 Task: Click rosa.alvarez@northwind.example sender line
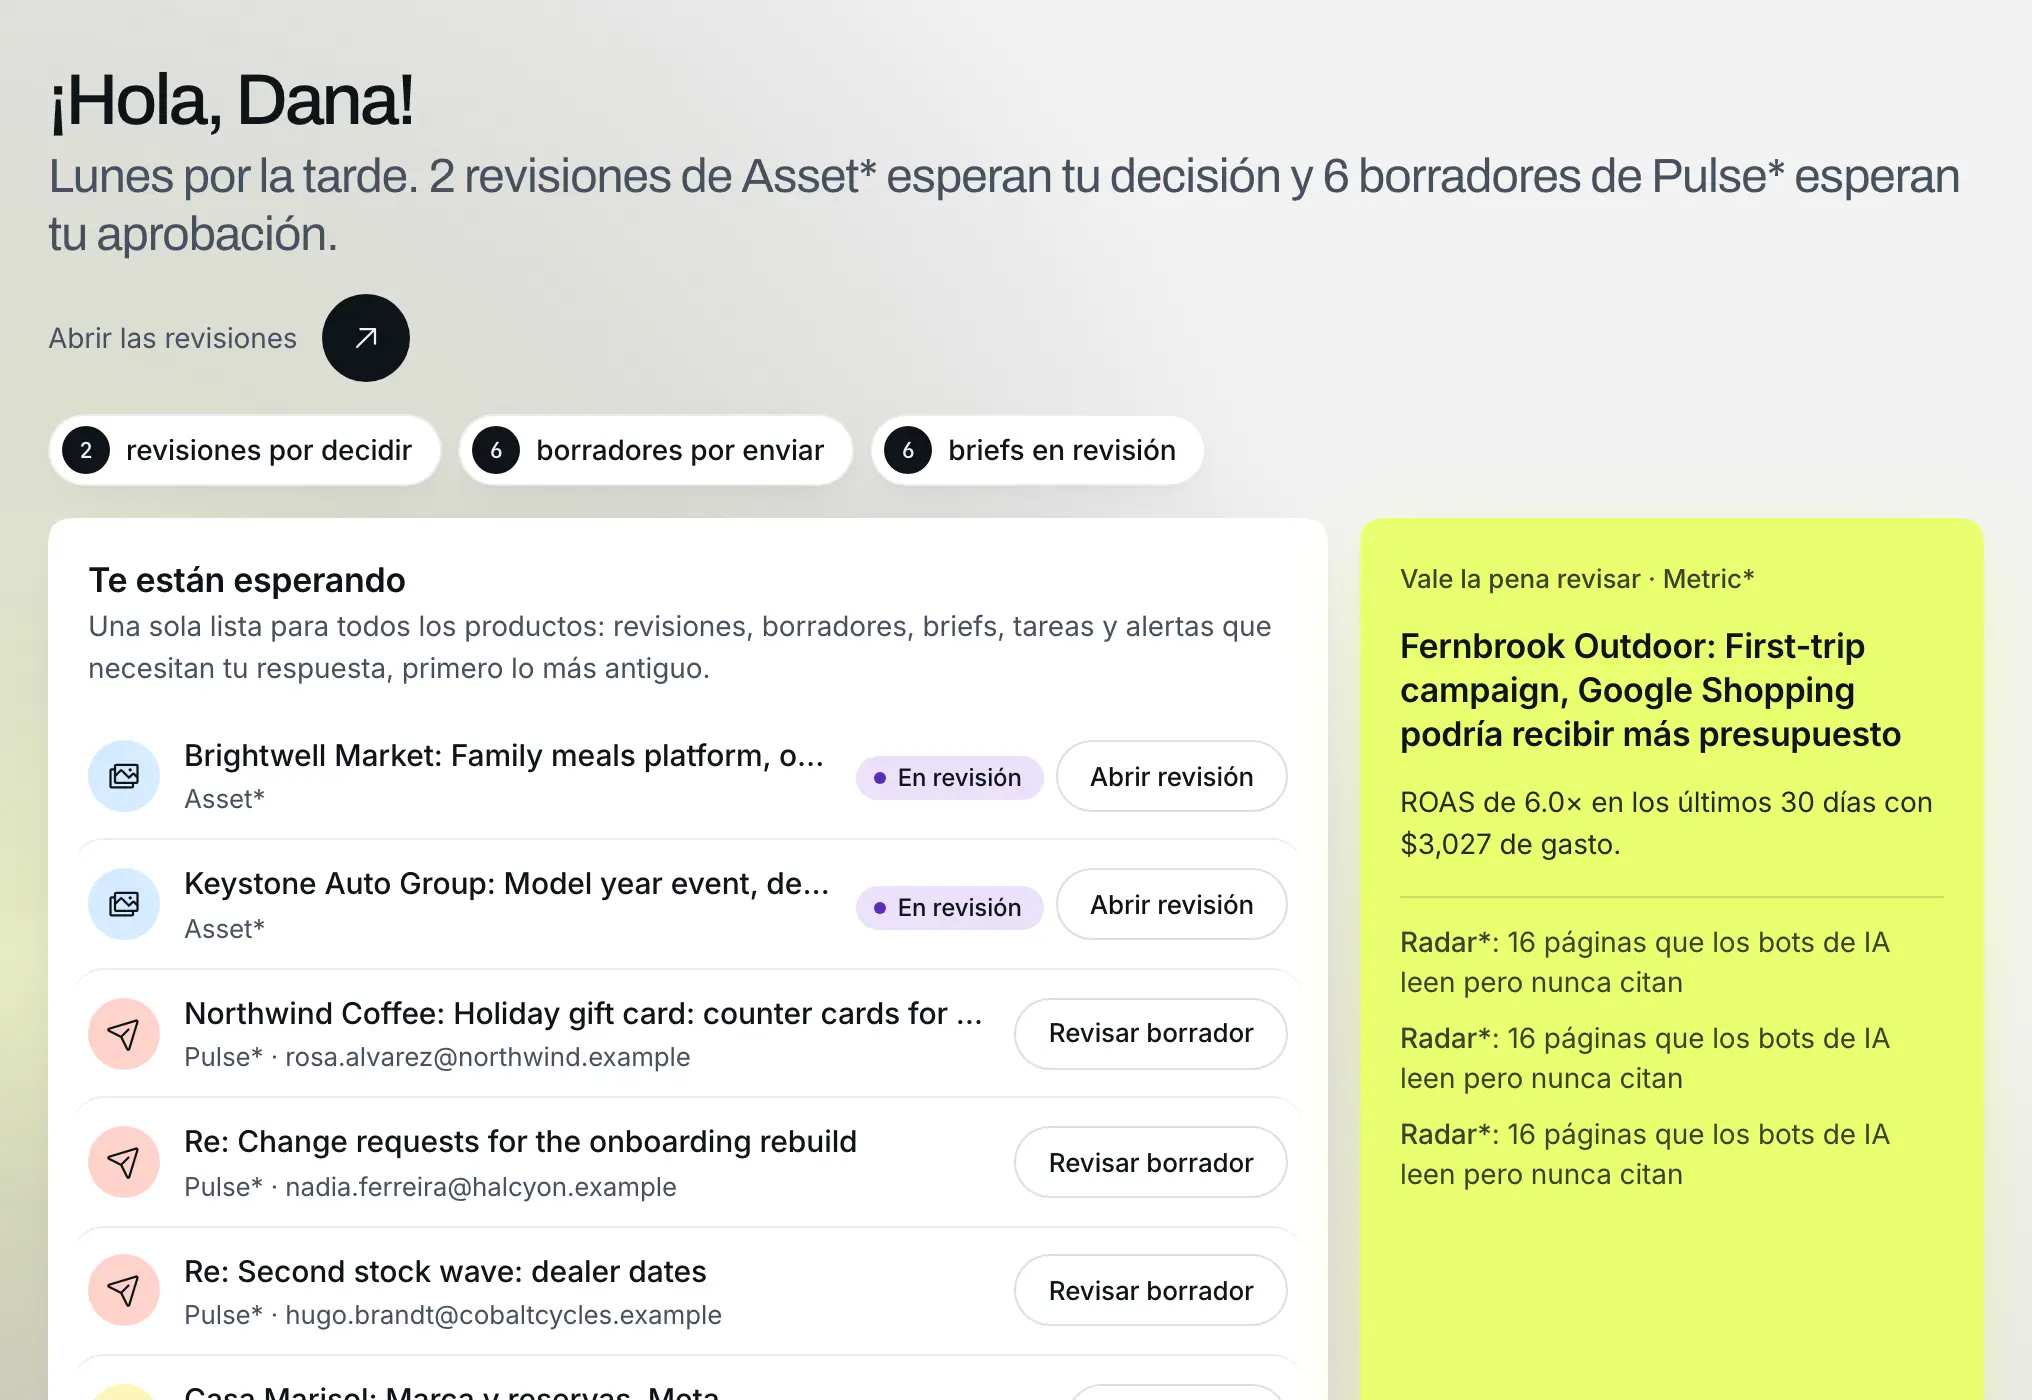[x=437, y=1057]
